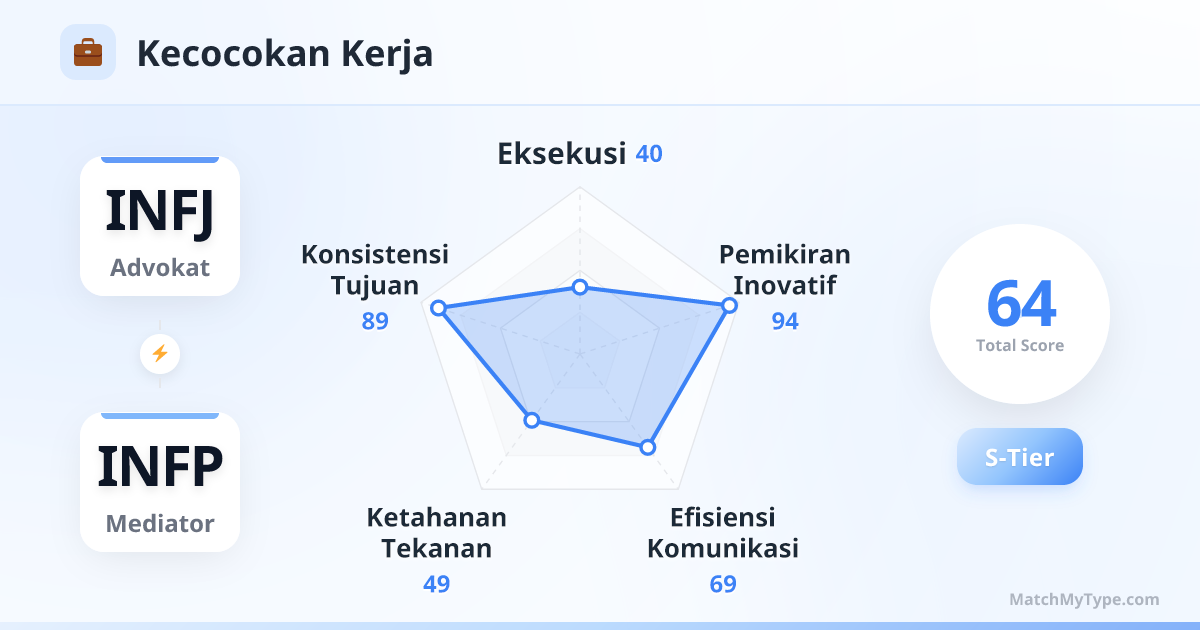The image size is (1200, 630).
Task: Click the center of radar chart
Action: click(579, 353)
